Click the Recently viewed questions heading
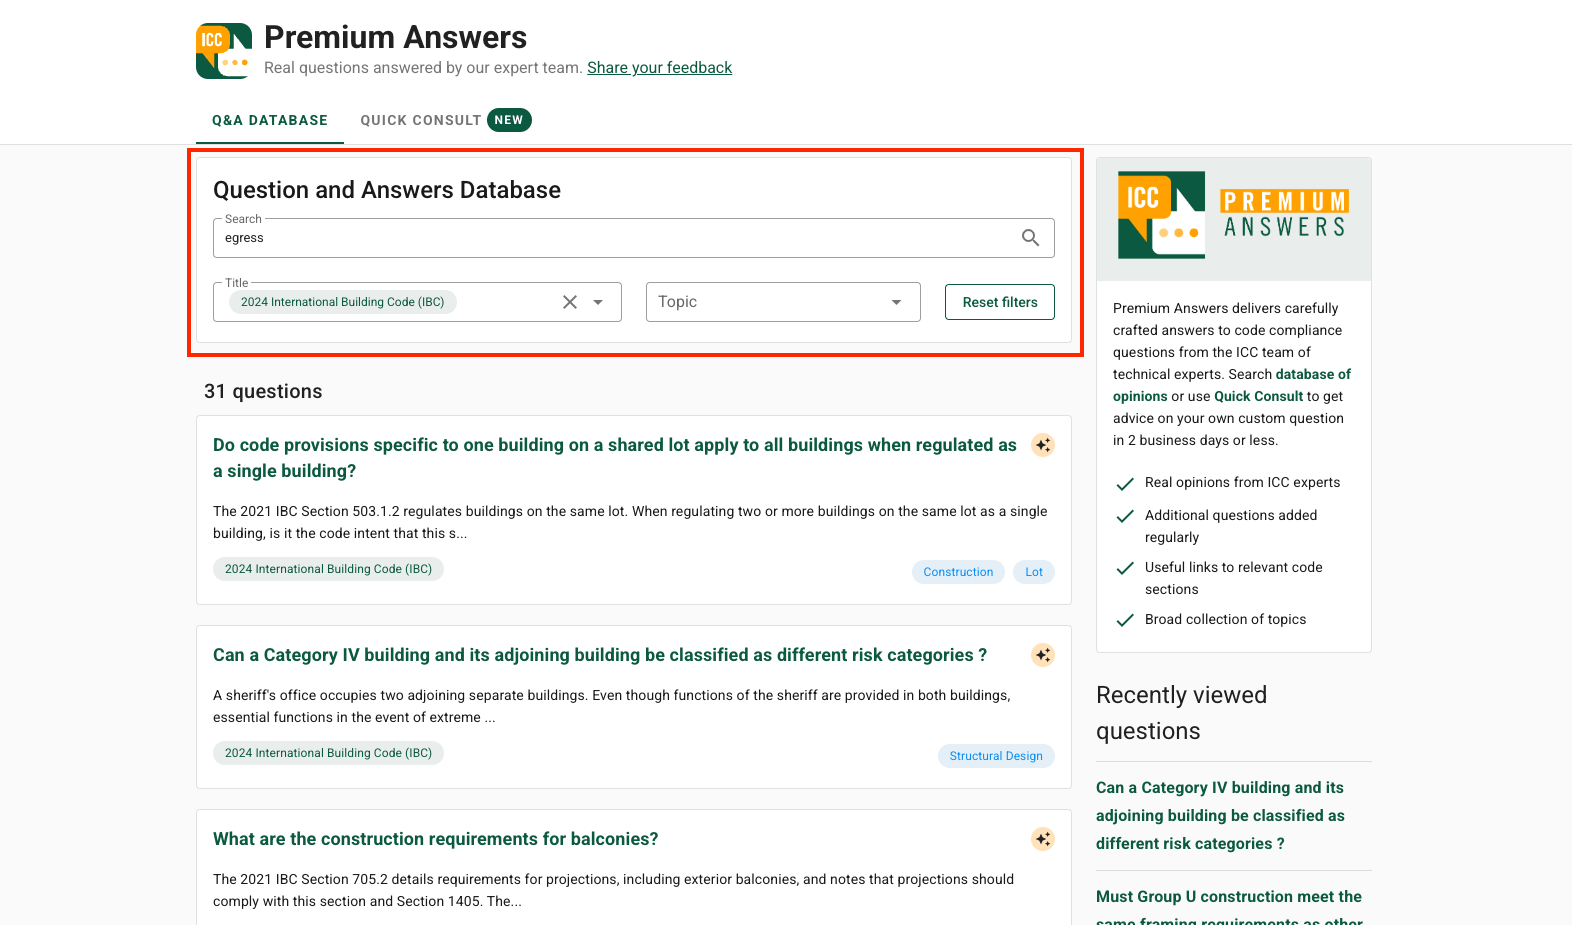Viewport: 1572px width, 925px height. (1182, 713)
